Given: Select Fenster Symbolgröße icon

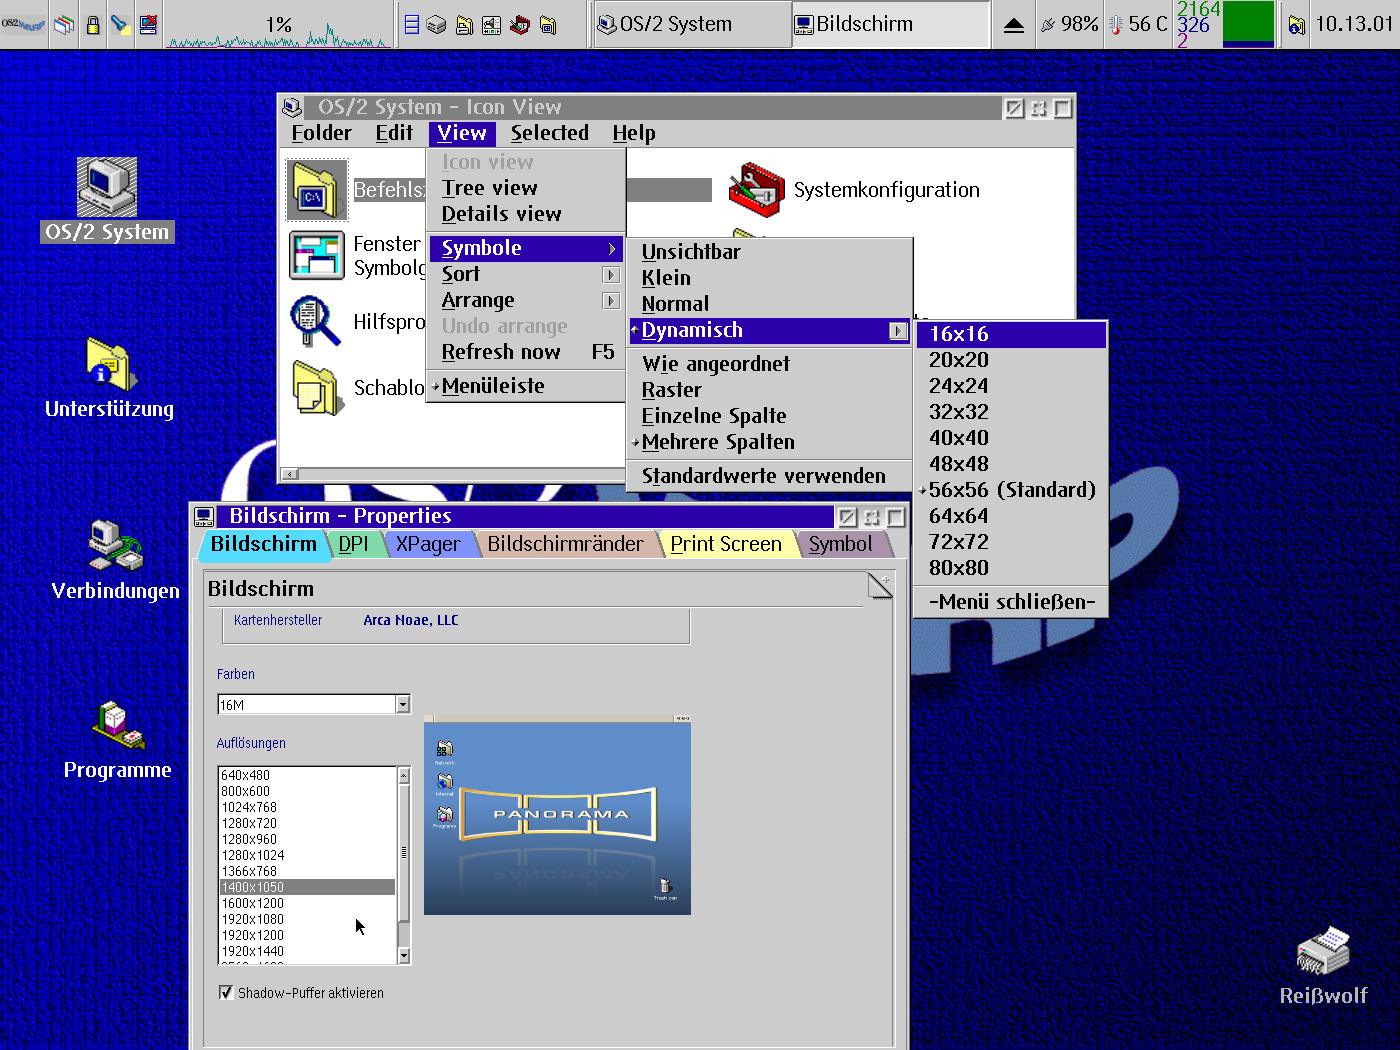Looking at the screenshot, I should coord(317,255).
